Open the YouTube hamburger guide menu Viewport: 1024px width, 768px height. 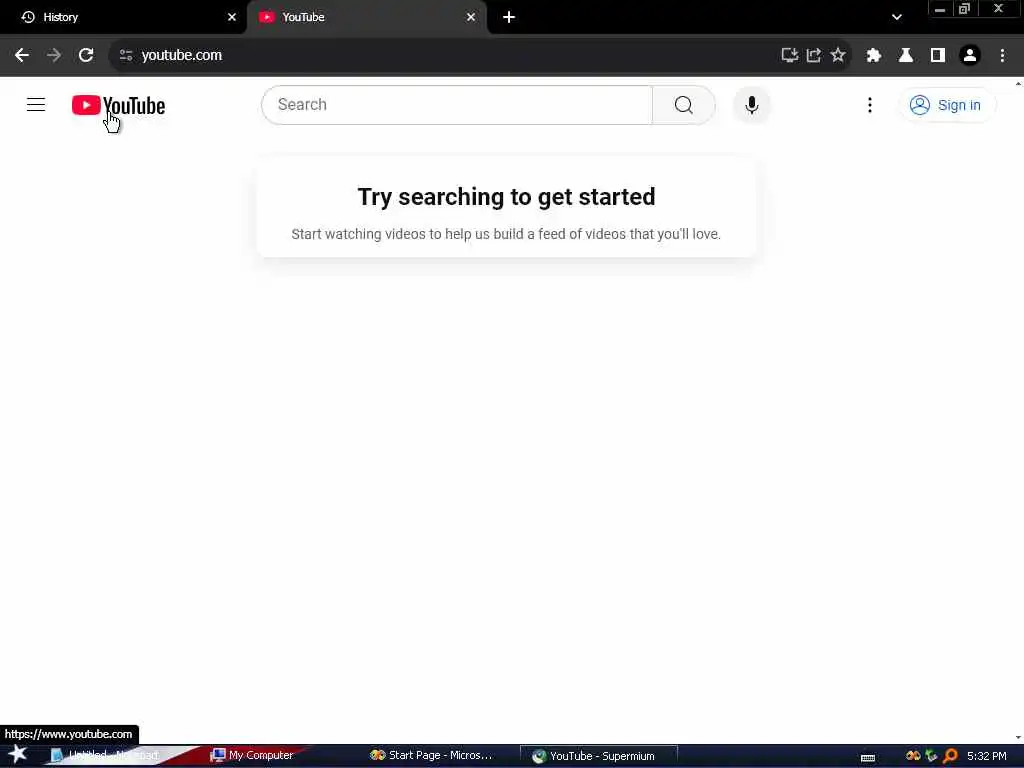coord(36,104)
